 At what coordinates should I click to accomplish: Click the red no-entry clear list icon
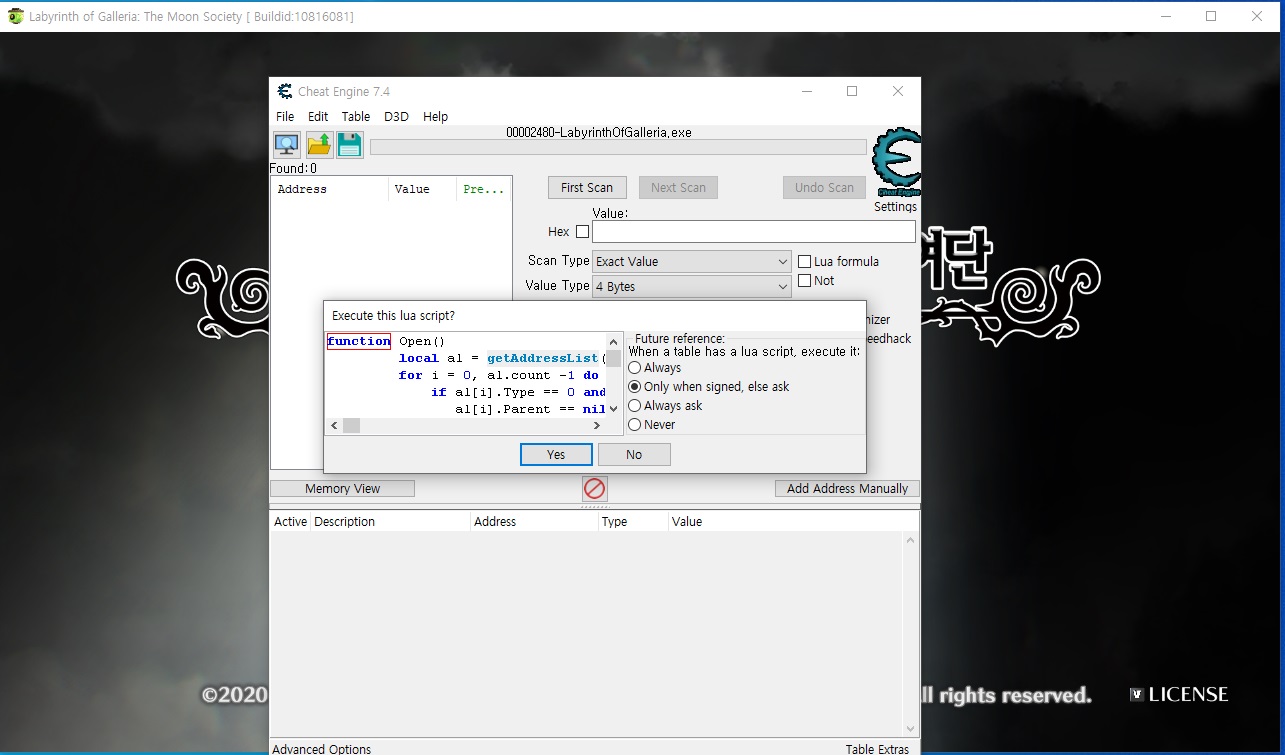tap(595, 488)
